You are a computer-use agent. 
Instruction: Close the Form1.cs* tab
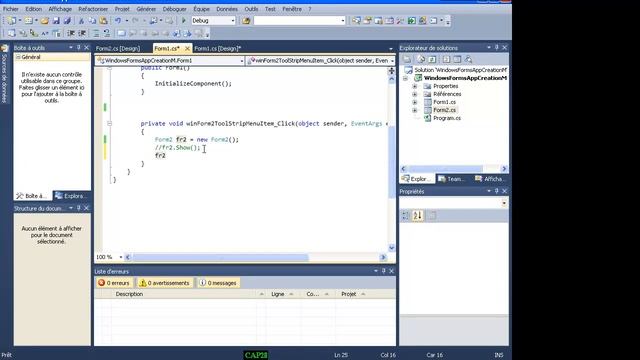pos(187,48)
